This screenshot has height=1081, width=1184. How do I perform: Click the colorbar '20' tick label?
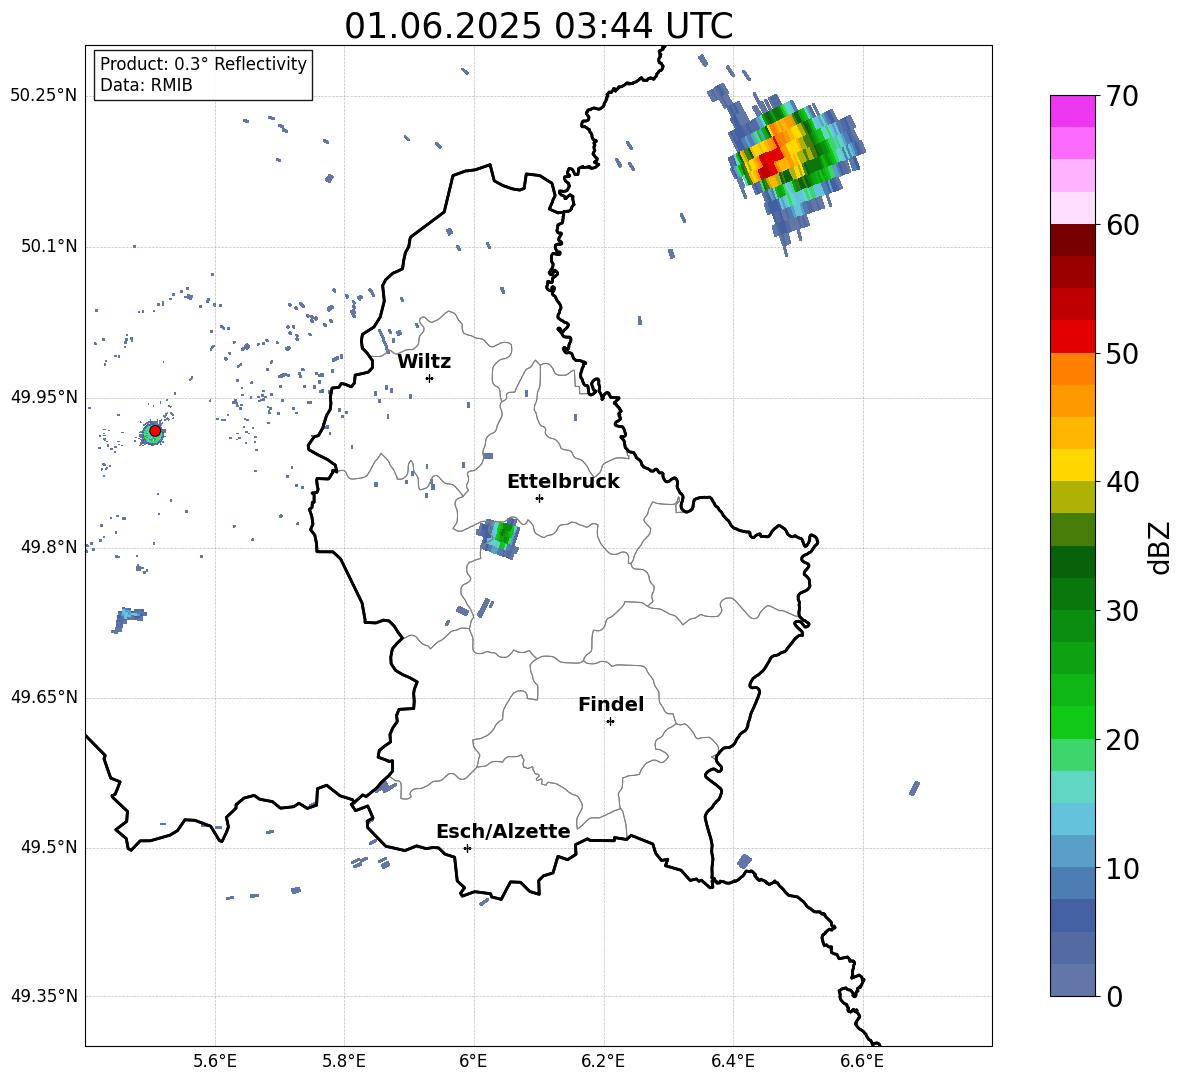1122,740
